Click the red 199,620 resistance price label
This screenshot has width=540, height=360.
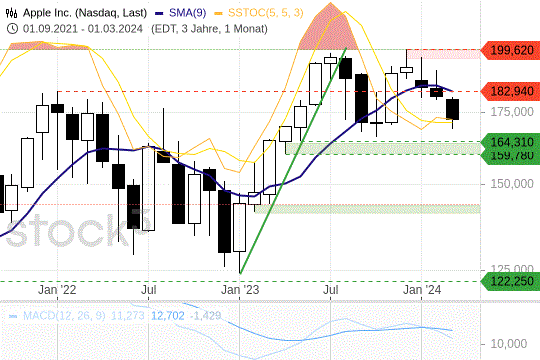point(510,50)
